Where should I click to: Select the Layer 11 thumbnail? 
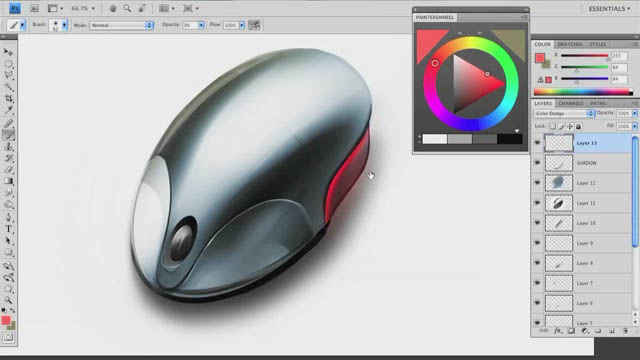coord(559,203)
